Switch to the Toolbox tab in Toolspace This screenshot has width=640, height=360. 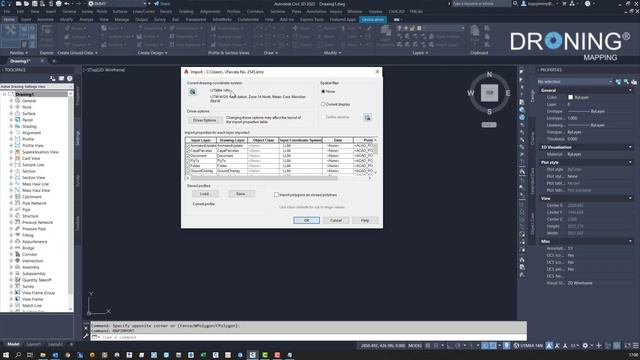78,223
